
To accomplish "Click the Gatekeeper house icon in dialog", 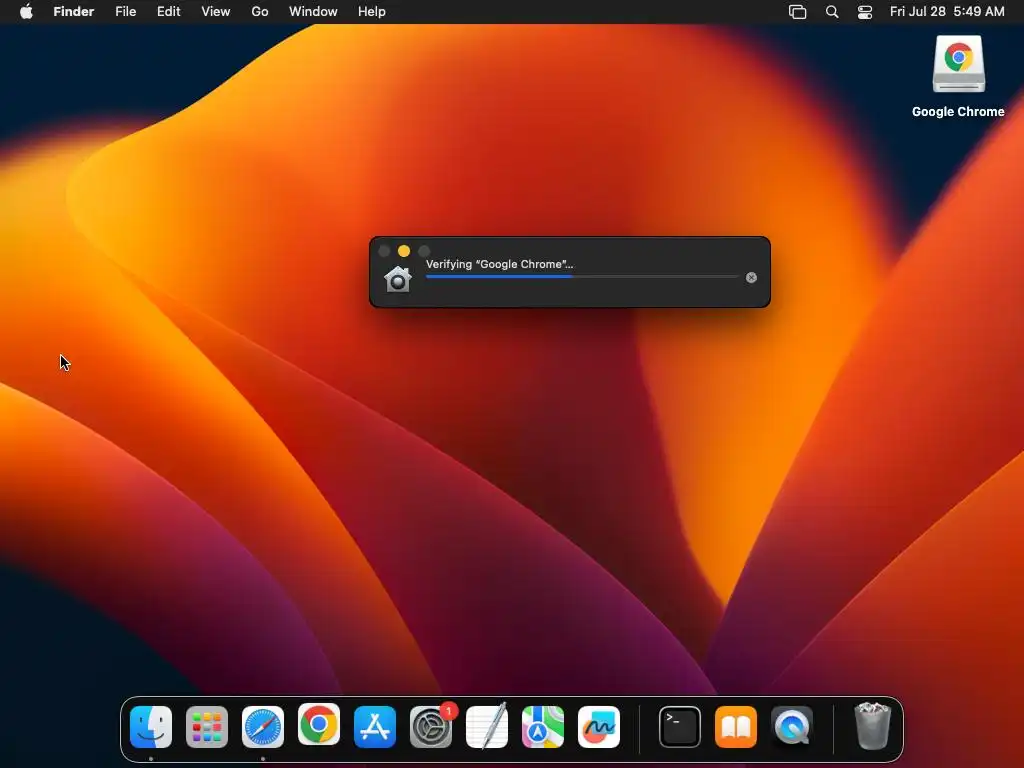I will coord(398,280).
